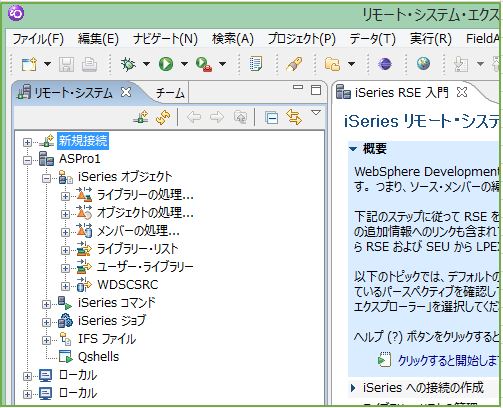Toggle link with editor arrows icon
Viewport: 503px width, 408px height.
(294, 117)
